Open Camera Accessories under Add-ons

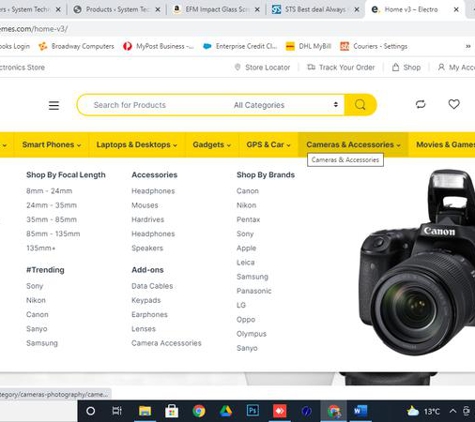click(x=166, y=343)
